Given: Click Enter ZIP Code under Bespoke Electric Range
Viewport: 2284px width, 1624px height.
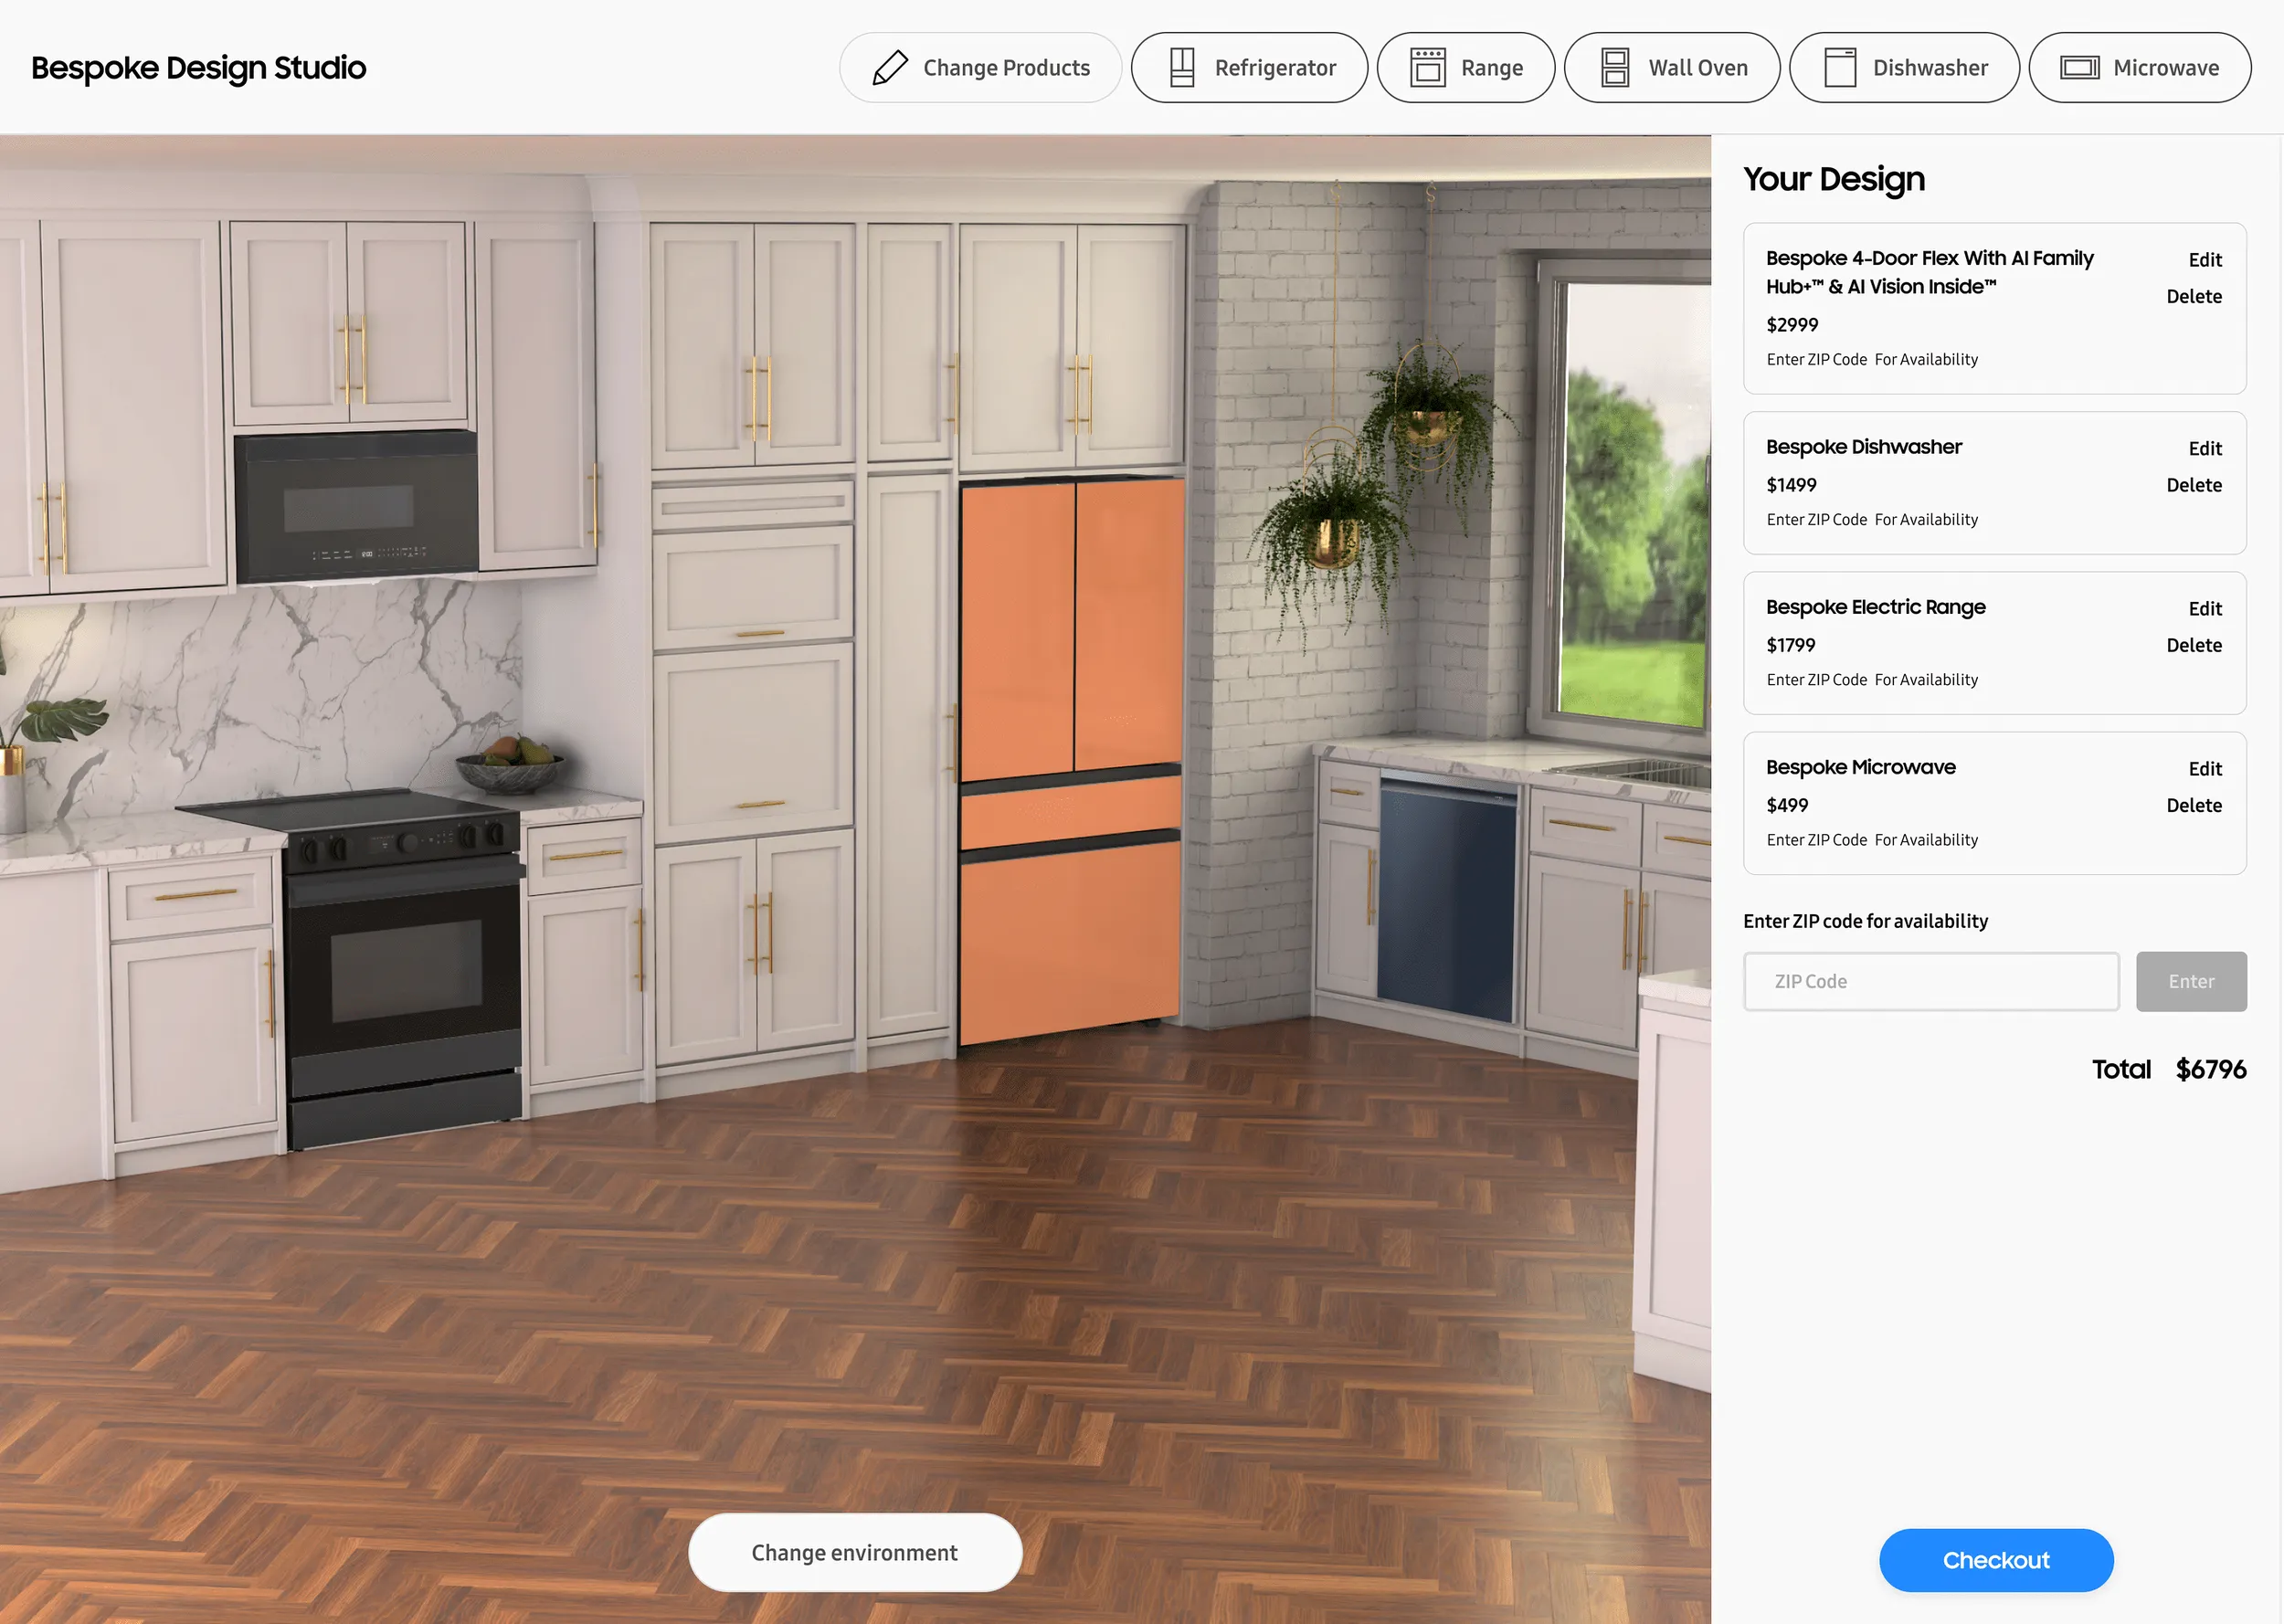Looking at the screenshot, I should pos(1816,680).
